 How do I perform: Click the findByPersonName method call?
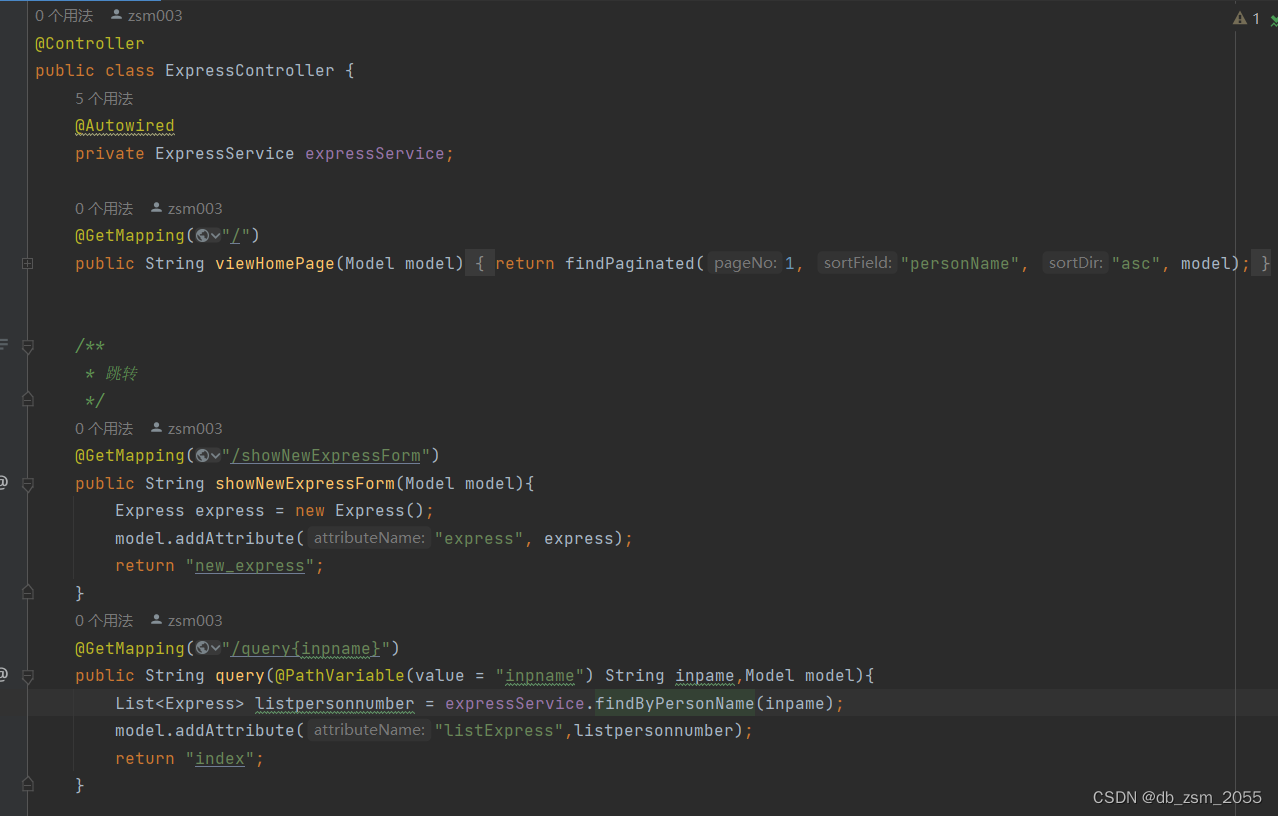tap(675, 704)
